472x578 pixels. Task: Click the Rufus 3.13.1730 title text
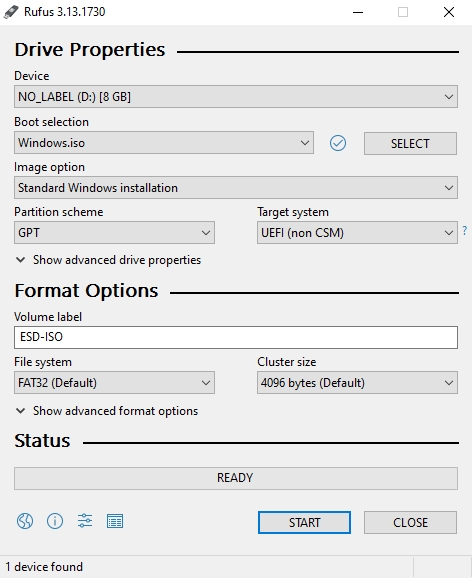point(65,12)
